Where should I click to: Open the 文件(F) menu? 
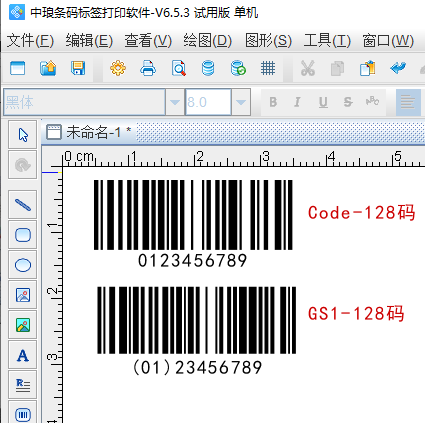tap(30, 41)
